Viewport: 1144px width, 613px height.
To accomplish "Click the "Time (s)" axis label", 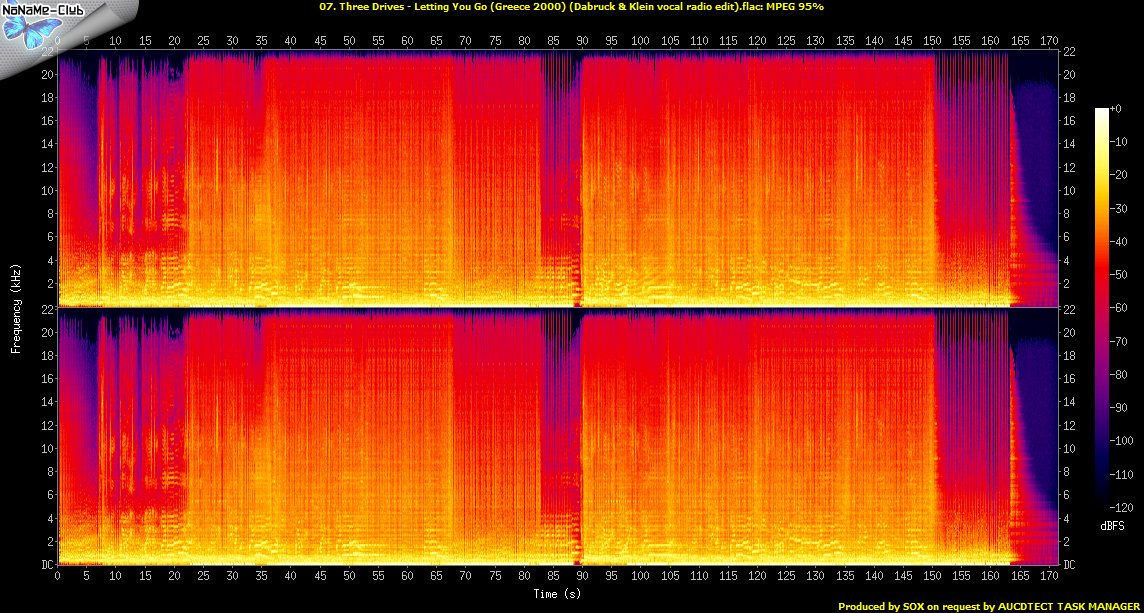I will click(x=557, y=593).
